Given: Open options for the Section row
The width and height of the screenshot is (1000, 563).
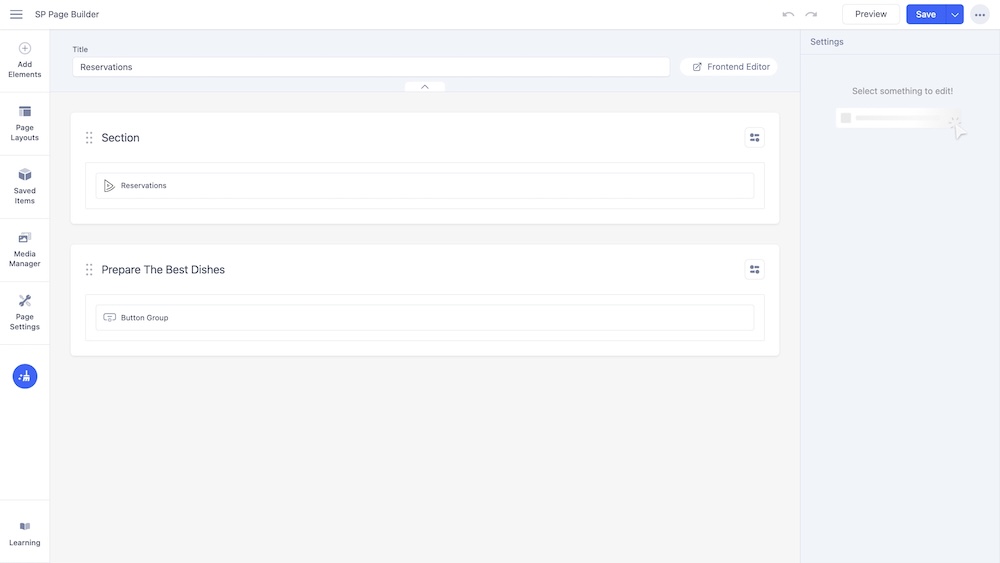Looking at the screenshot, I should point(754,138).
